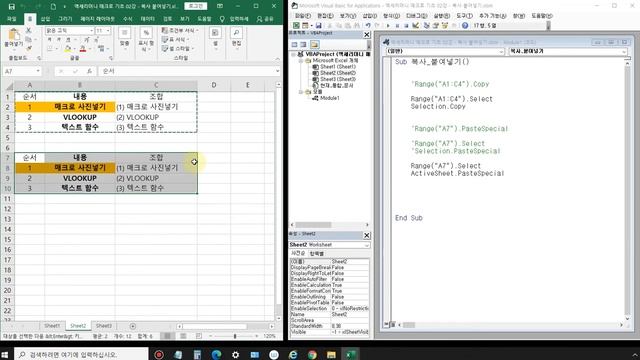640x360 pixels.
Task: Click the Cut scissors icon in Excel ribbon
Action: 29,31
